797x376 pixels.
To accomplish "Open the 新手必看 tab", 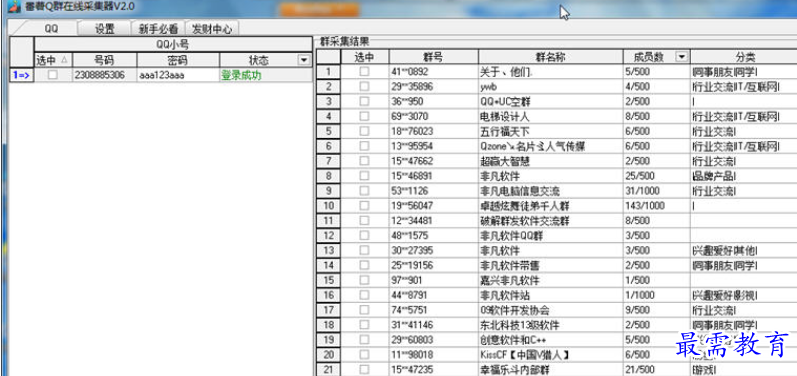I will point(158,29).
